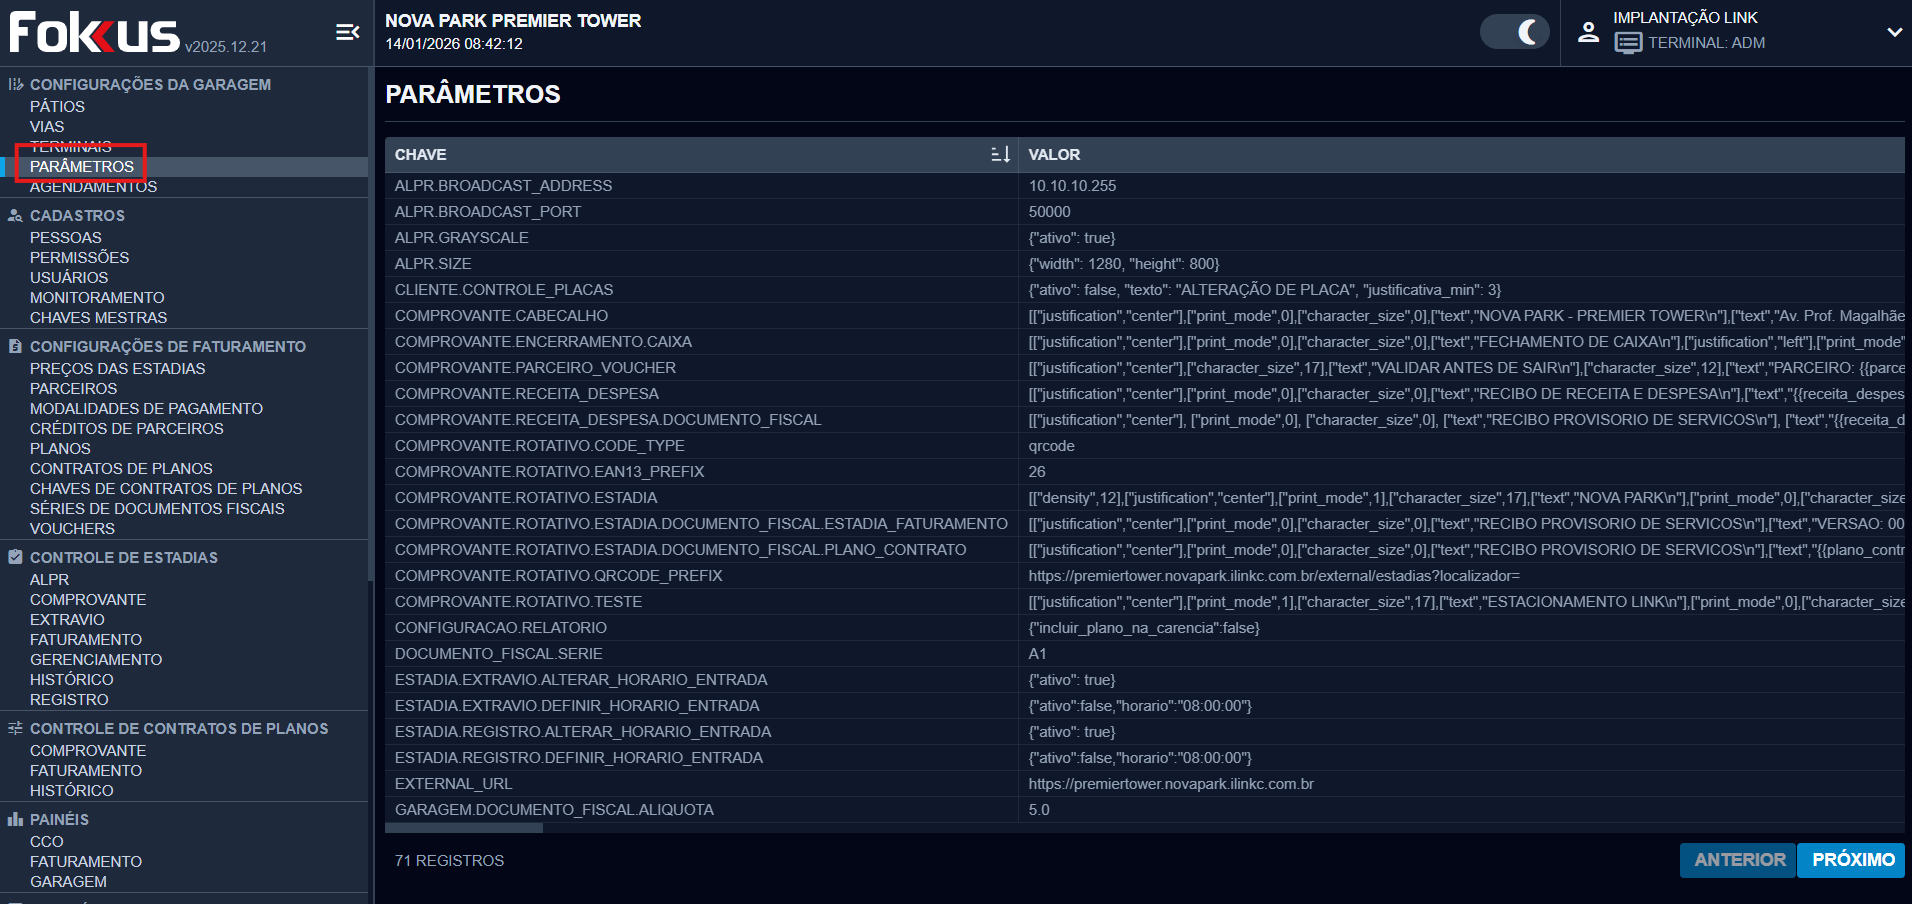Click the Configurações da Garagem section icon

click(15, 85)
